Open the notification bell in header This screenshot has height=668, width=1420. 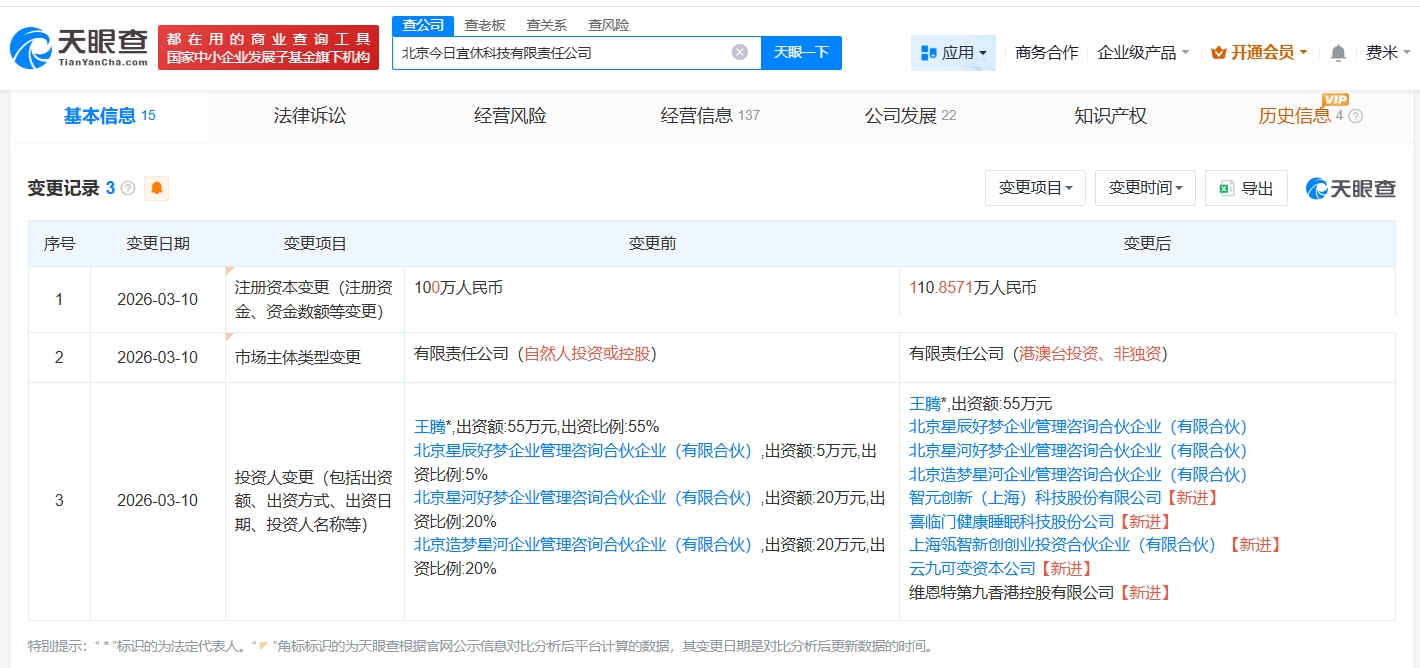point(1338,53)
